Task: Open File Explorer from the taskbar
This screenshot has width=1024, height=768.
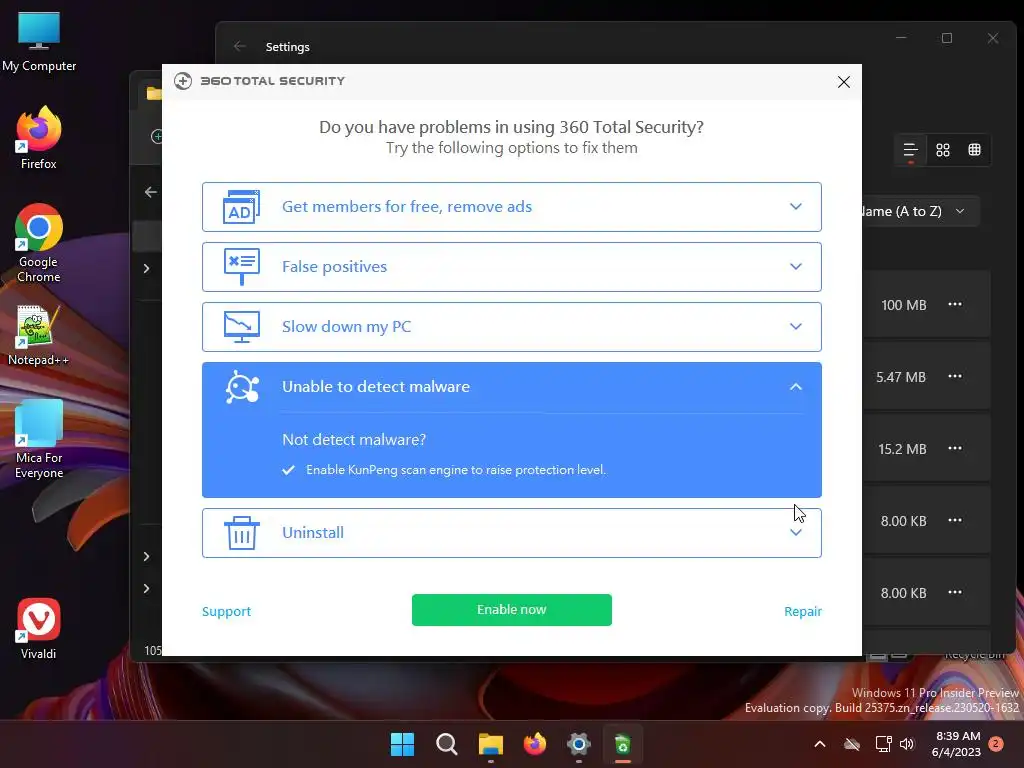Action: click(x=490, y=744)
